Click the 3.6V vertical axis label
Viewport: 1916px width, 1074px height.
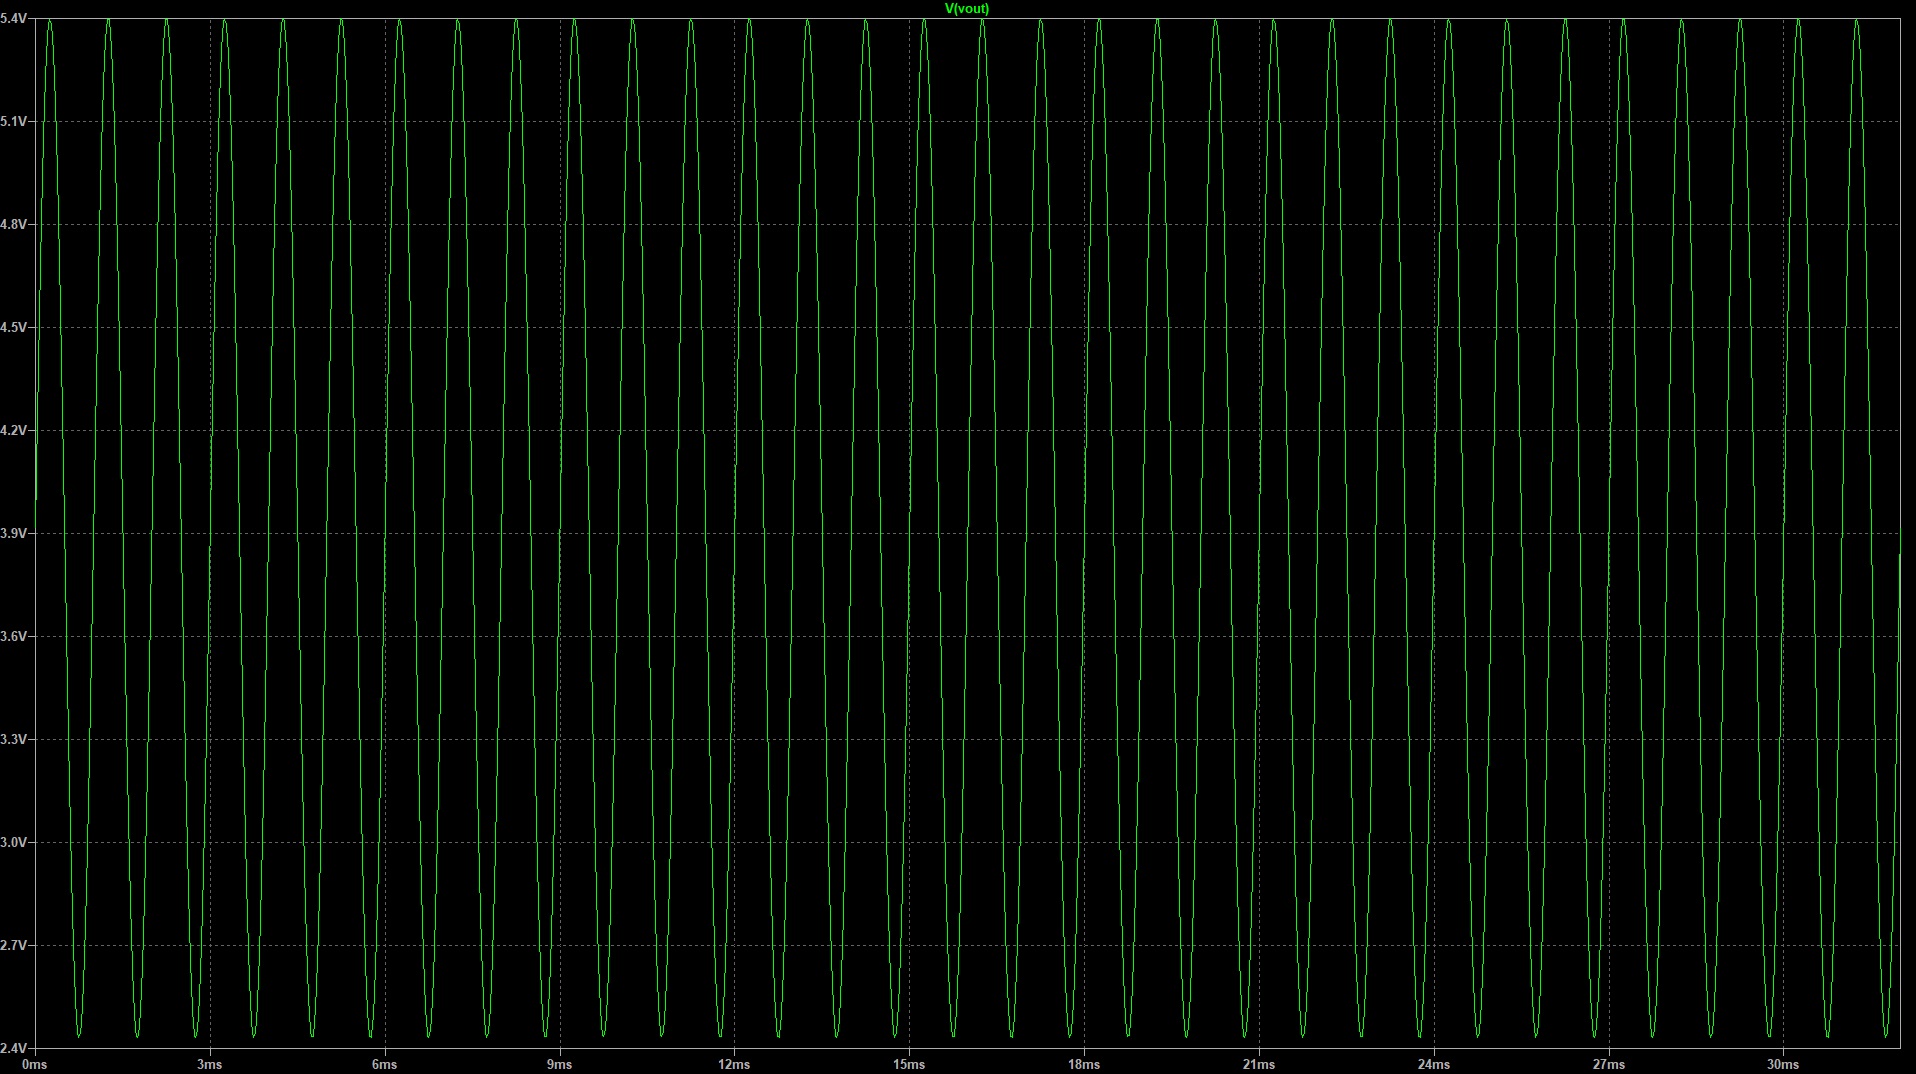[x=14, y=636]
